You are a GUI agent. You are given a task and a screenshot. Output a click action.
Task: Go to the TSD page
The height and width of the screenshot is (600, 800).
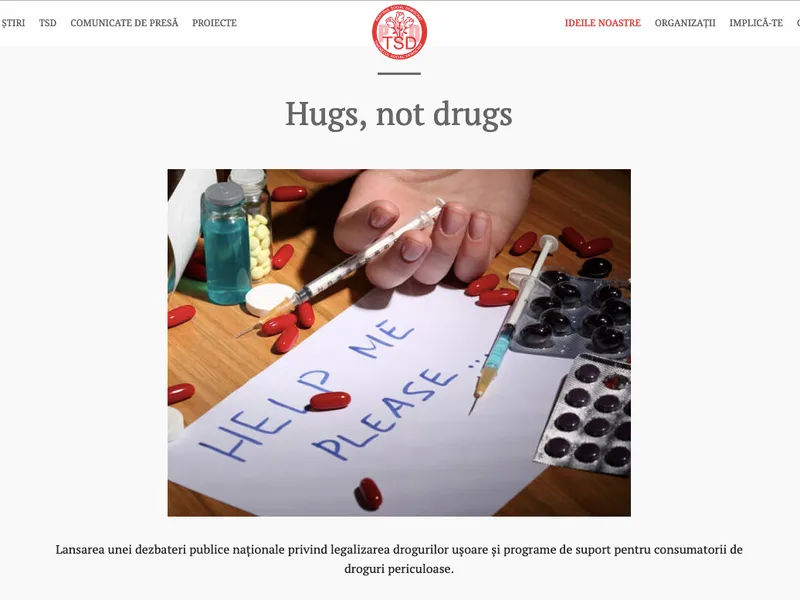(x=47, y=23)
